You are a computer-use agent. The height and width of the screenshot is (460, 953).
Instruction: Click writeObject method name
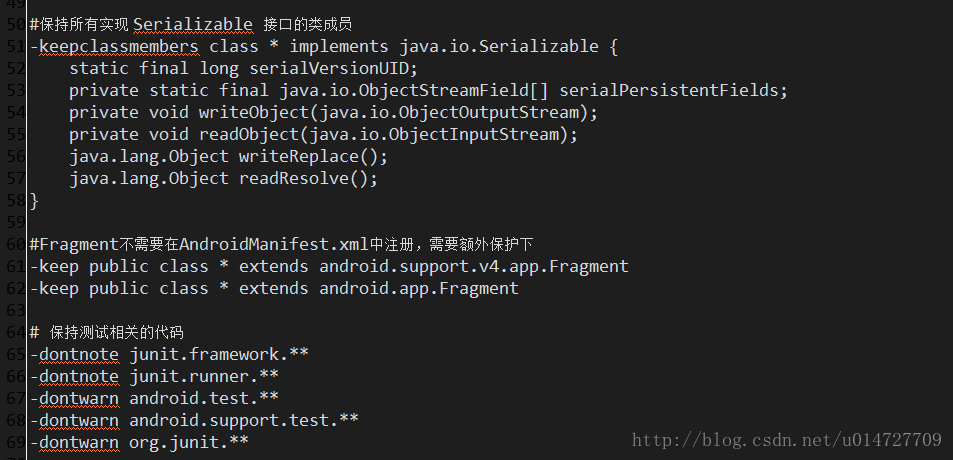pos(253,112)
